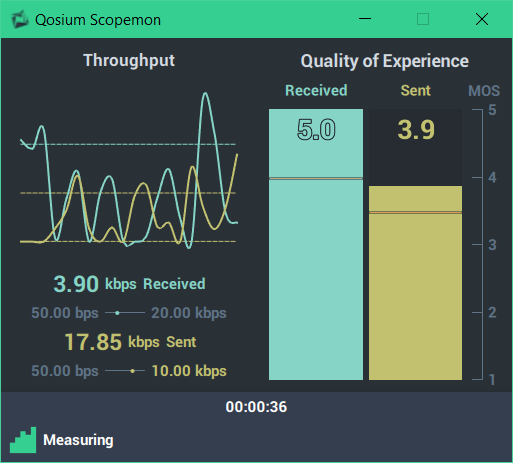Click the Qosium Scopemon app icon

(x=20, y=19)
